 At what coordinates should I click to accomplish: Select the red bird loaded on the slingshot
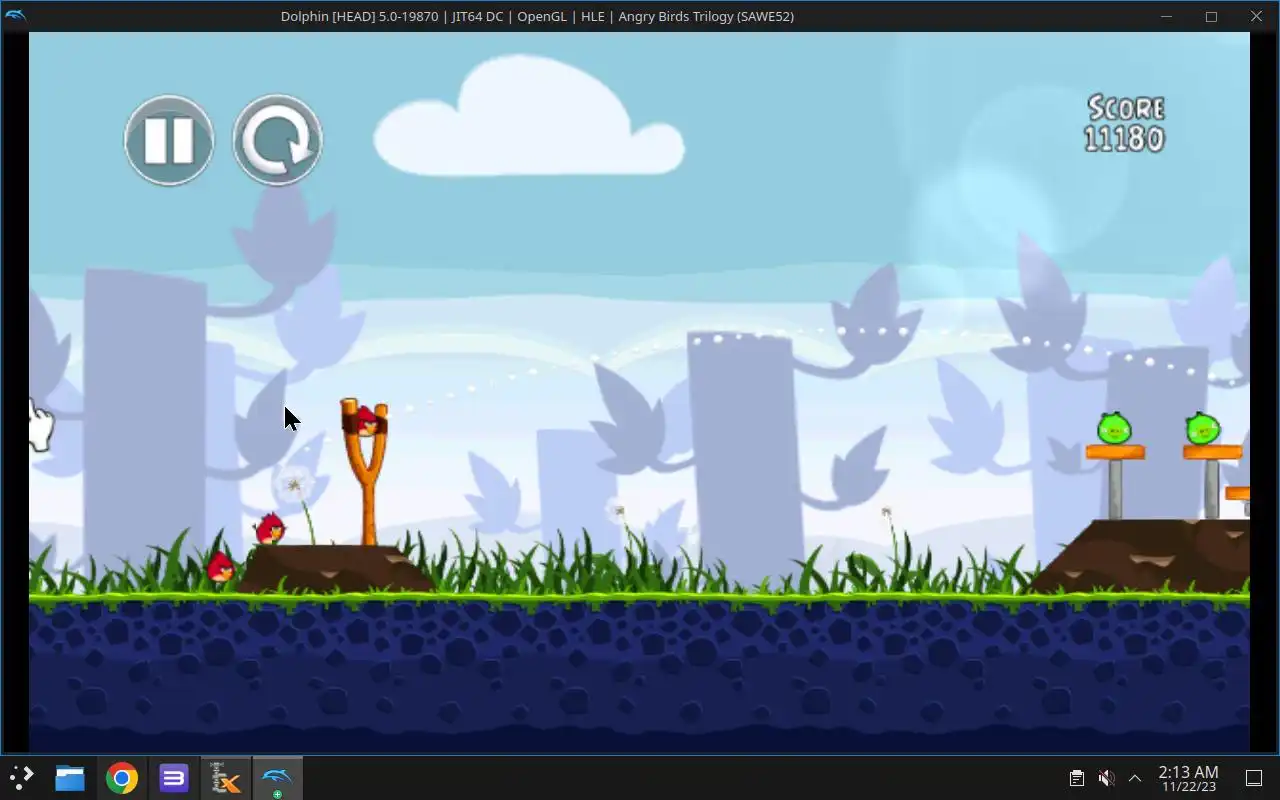coord(368,421)
